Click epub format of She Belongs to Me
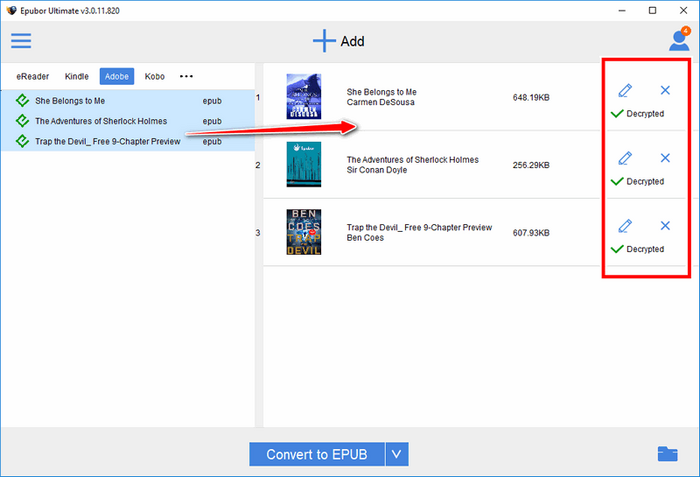 tap(212, 101)
